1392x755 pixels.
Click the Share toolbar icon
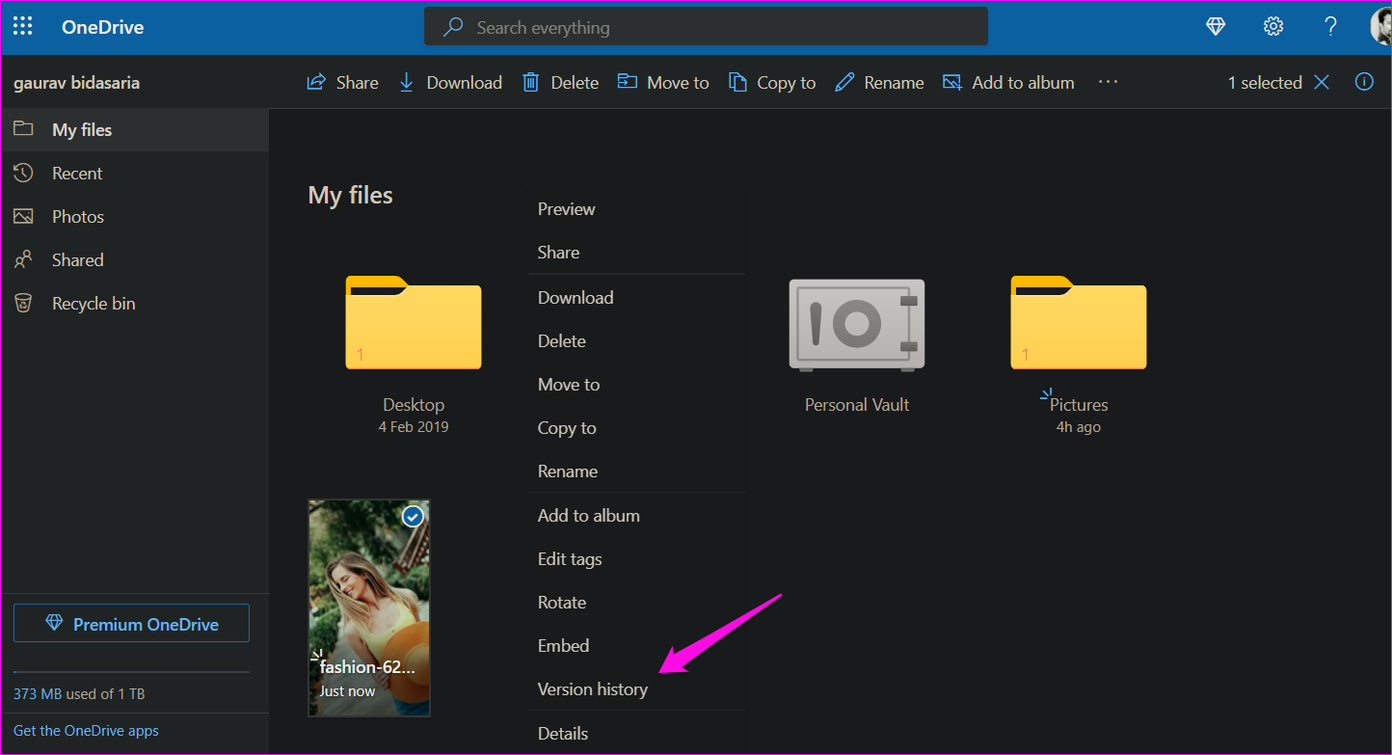[316, 82]
